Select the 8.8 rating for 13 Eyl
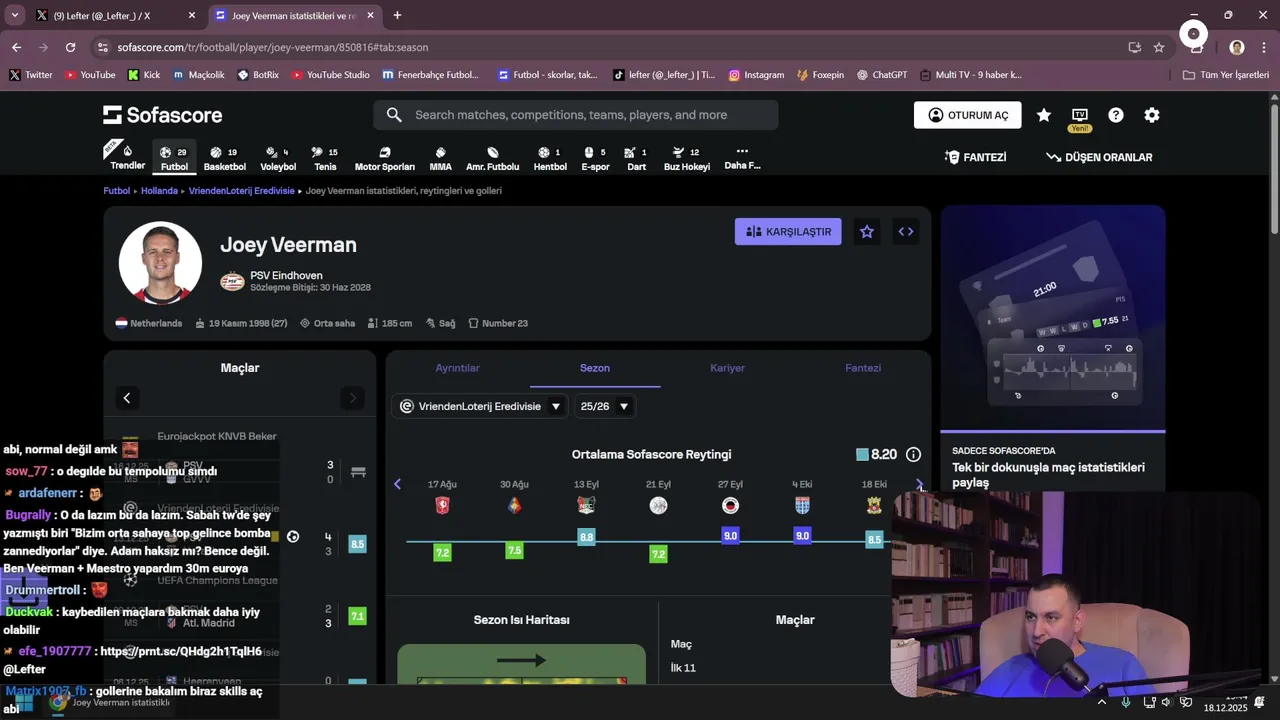Image resolution: width=1280 pixels, height=720 pixels. (x=586, y=537)
